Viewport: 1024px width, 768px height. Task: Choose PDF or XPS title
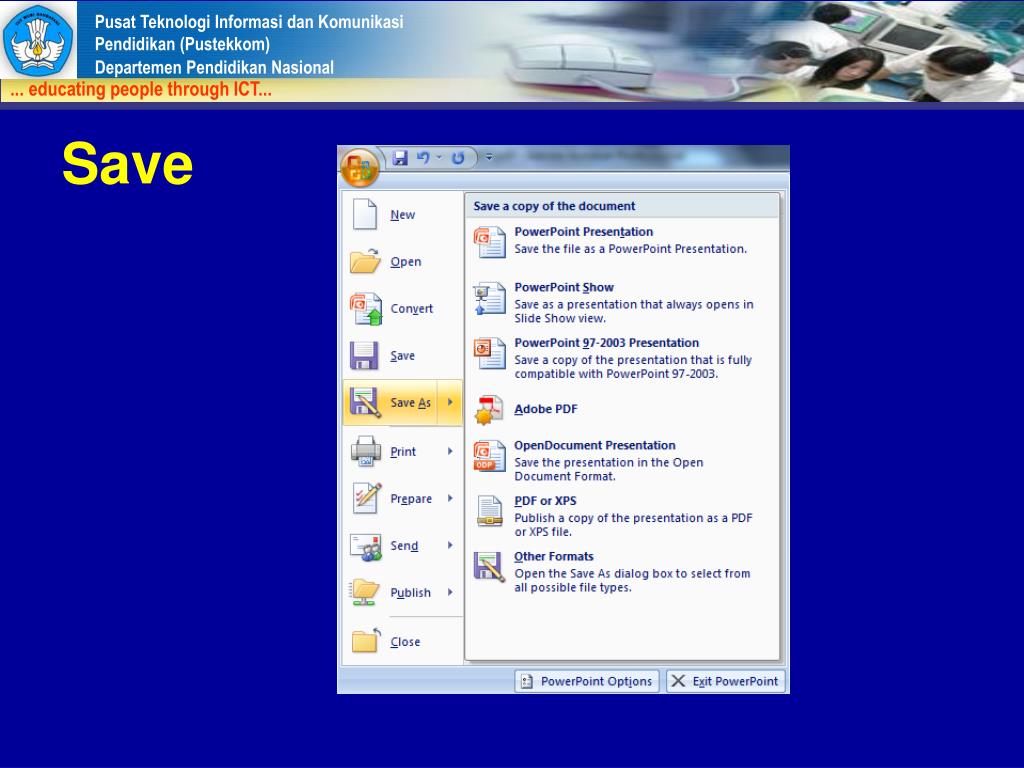point(545,500)
